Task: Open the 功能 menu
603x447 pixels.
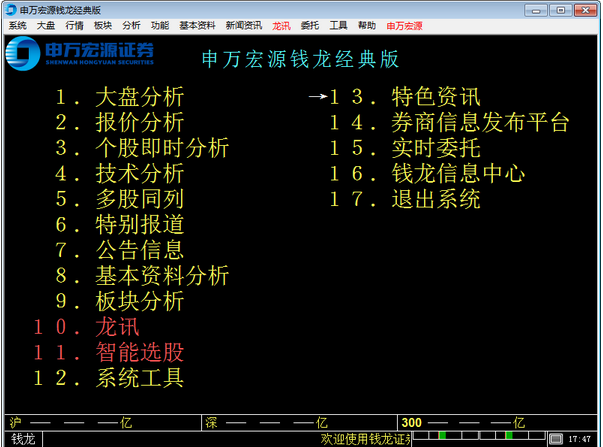Action: coord(160,26)
